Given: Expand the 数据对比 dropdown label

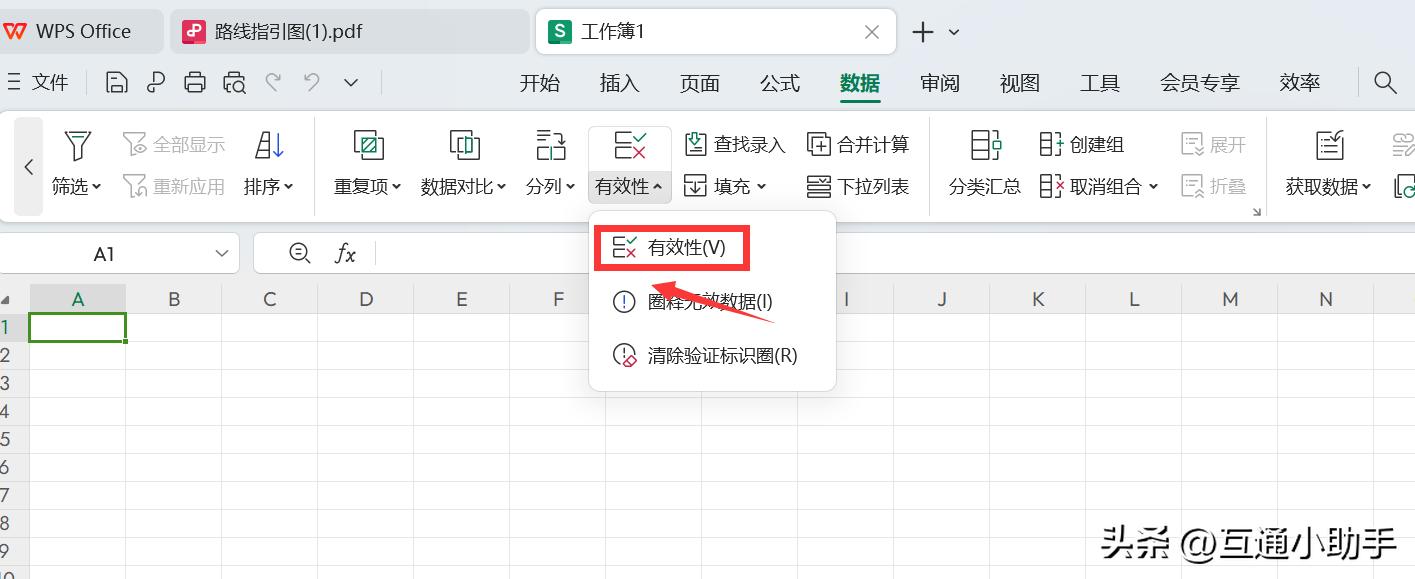Looking at the screenshot, I should click(x=464, y=186).
